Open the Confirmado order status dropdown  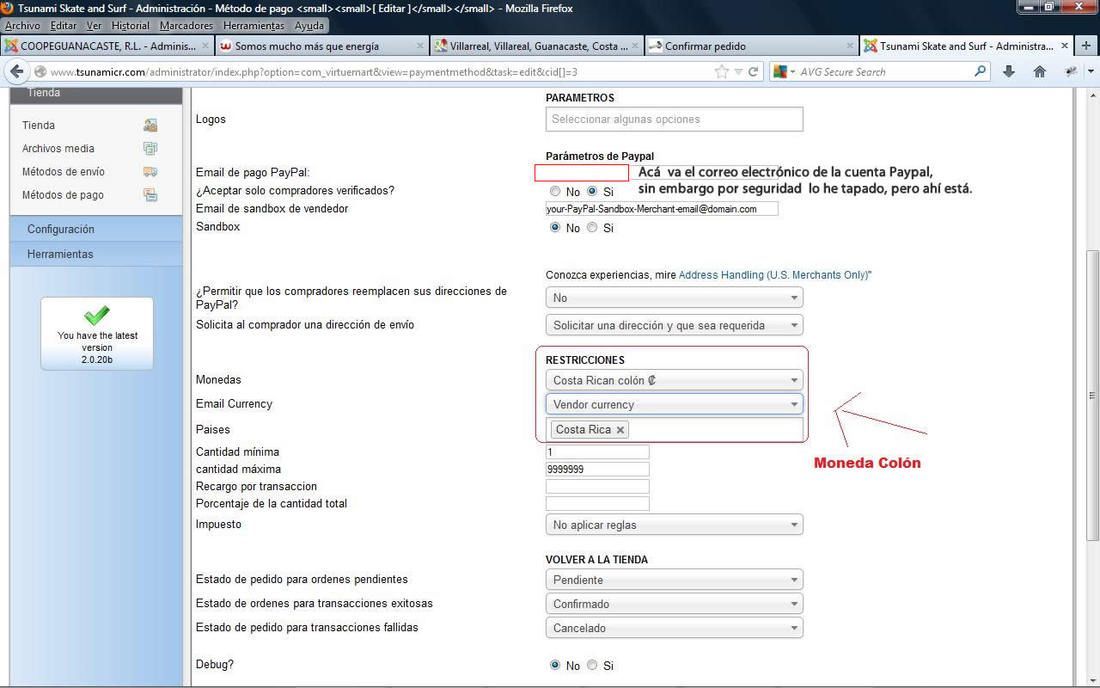[674, 604]
